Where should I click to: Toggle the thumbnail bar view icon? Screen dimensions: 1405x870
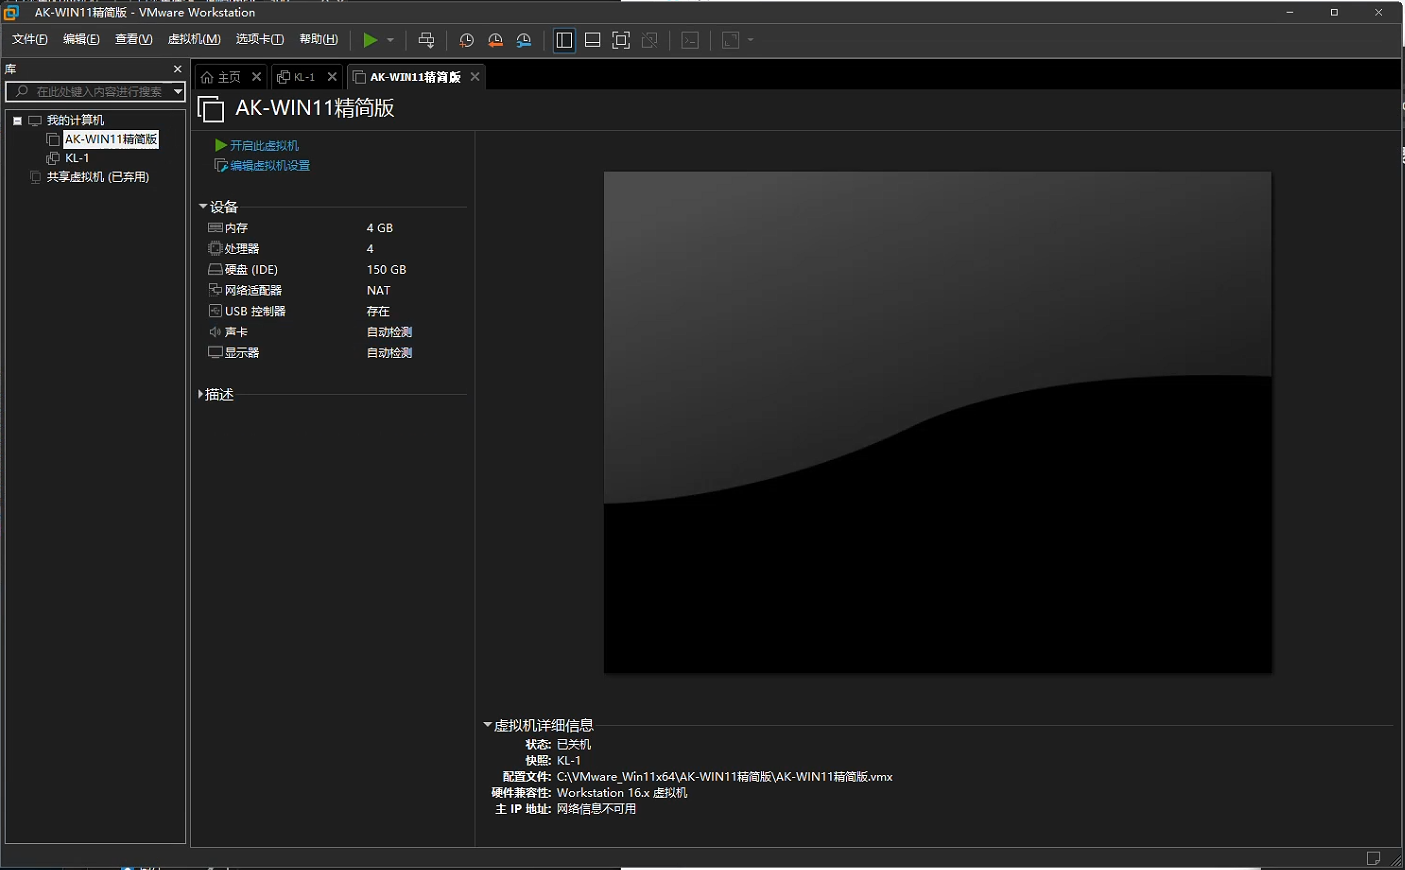coord(593,40)
